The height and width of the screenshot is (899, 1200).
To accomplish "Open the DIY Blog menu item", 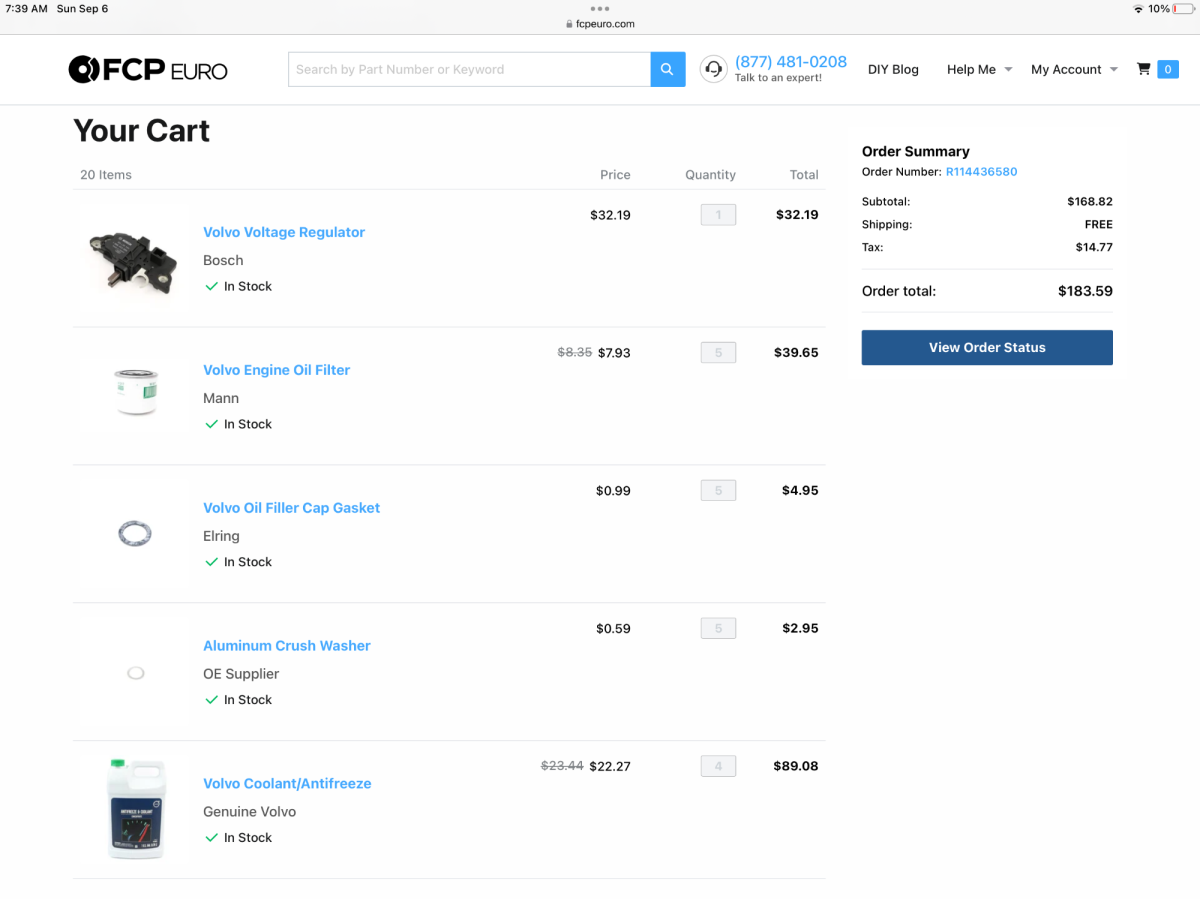I will 893,69.
